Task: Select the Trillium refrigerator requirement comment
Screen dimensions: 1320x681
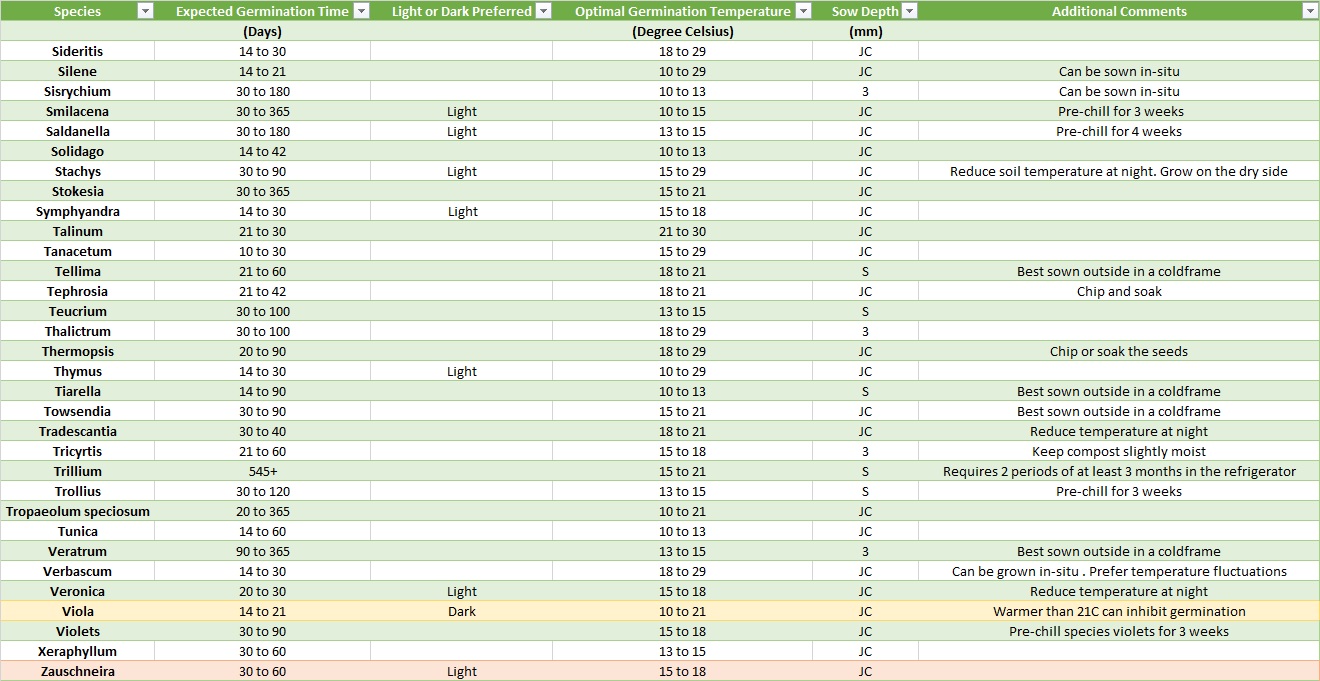Action: point(1119,471)
